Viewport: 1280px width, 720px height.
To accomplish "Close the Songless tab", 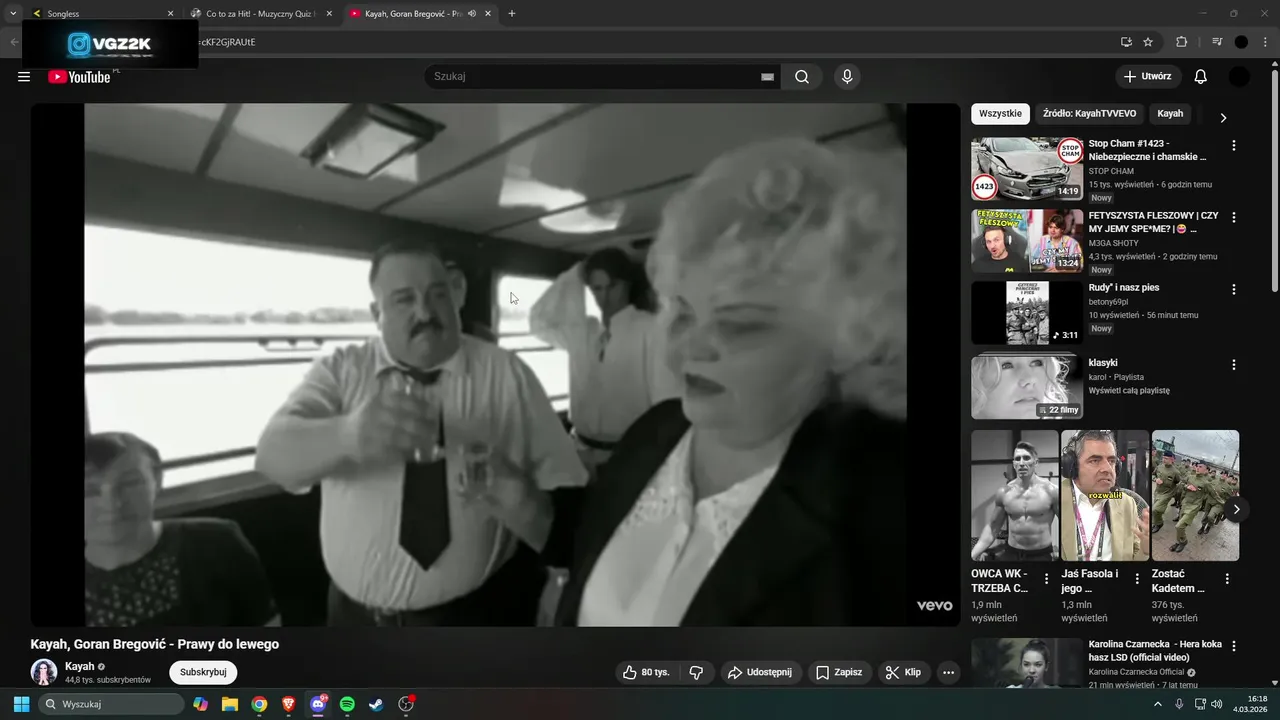I will coord(170,14).
